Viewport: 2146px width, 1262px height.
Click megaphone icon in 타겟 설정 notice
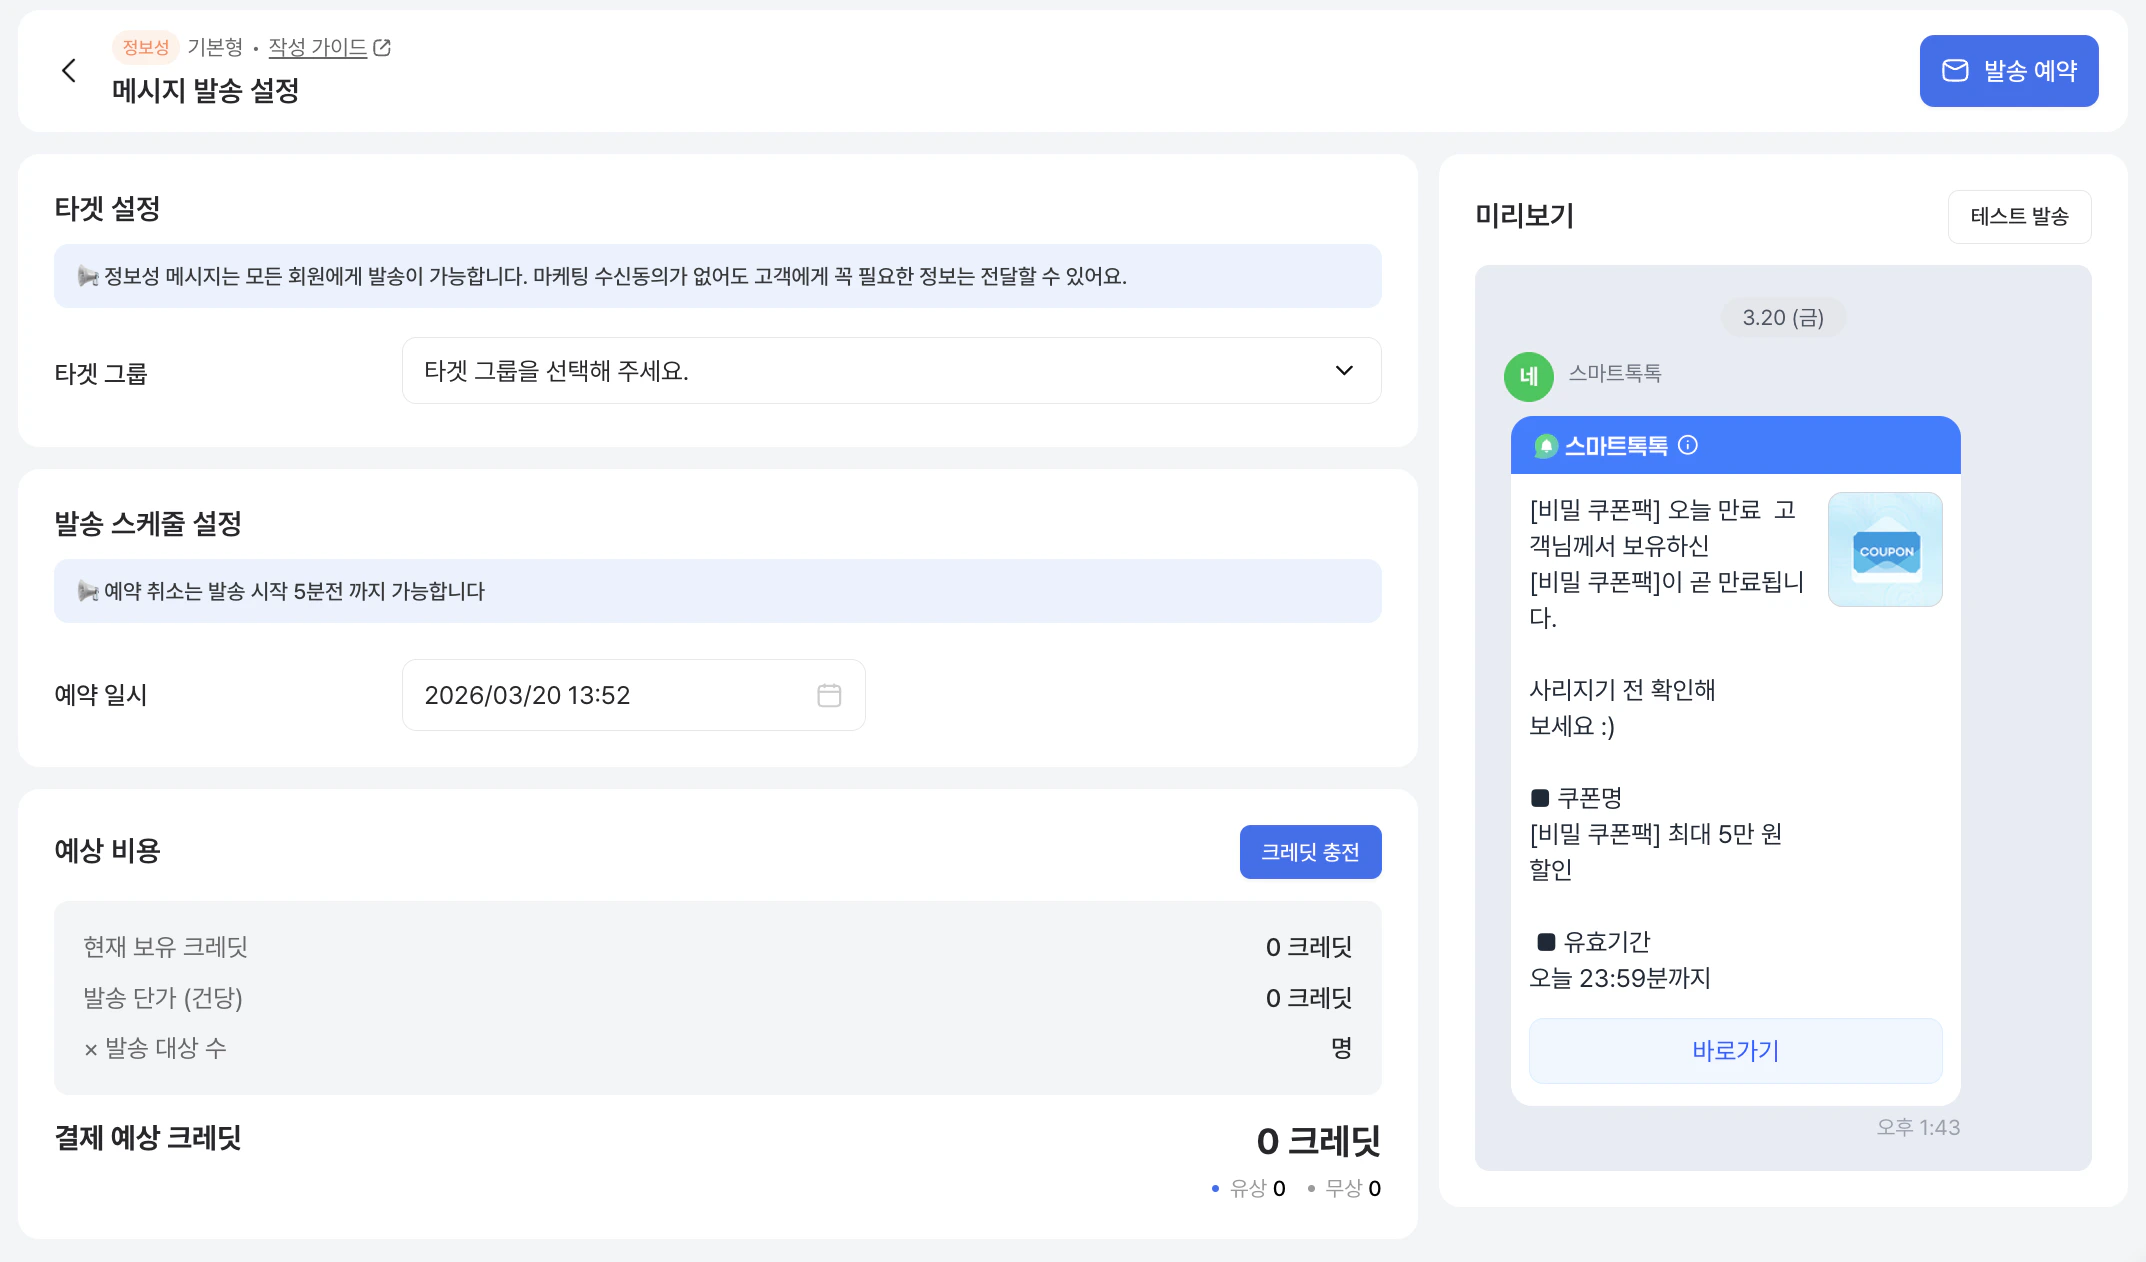[88, 276]
